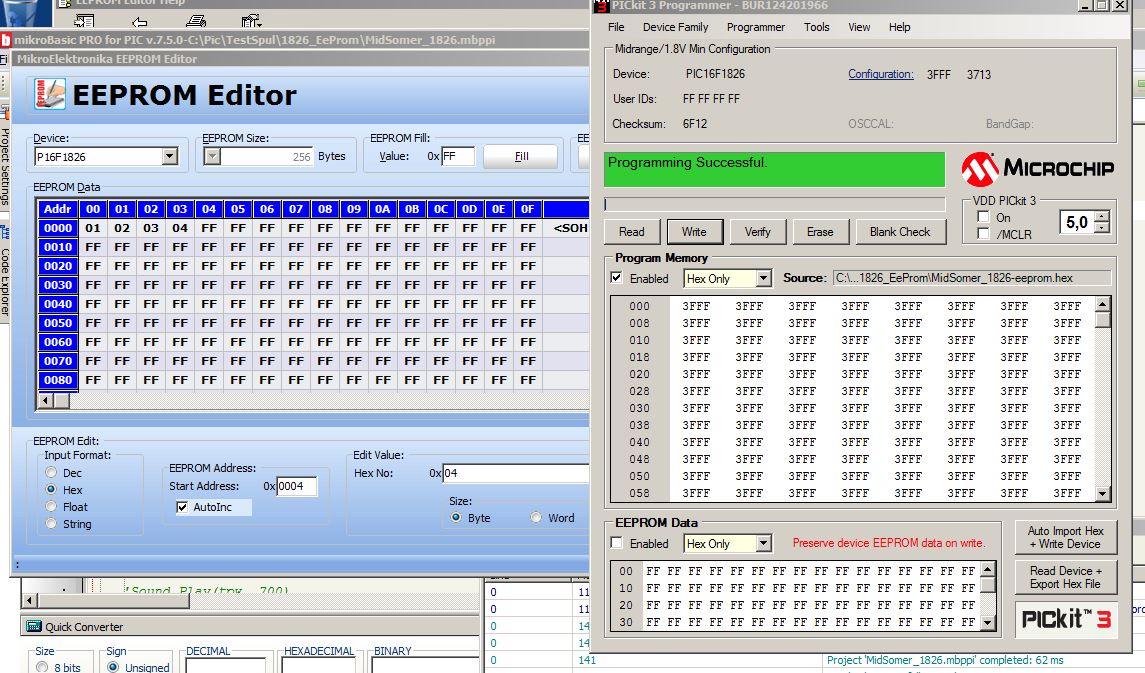The width and height of the screenshot is (1145, 673).
Task: Click the EEPROM Editor logo icon
Action: 50,94
